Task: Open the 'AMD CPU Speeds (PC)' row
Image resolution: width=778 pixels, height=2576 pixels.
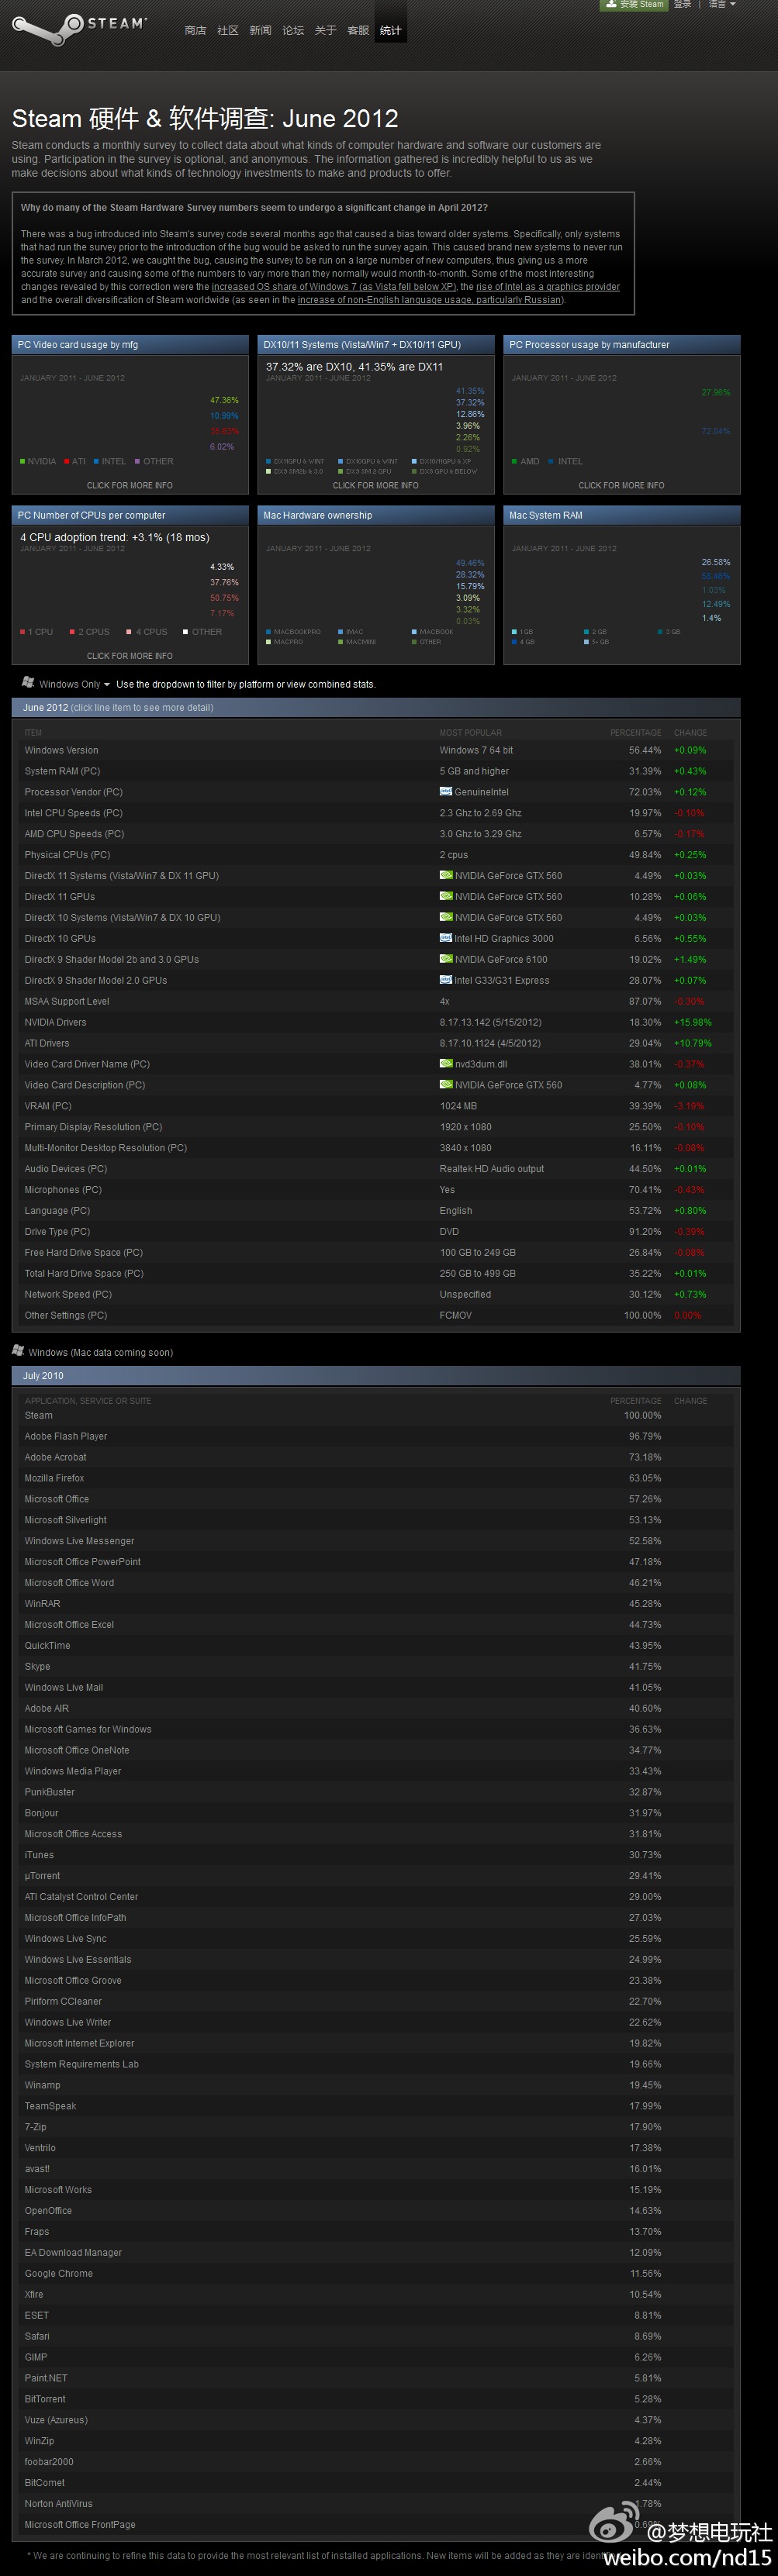Action: pos(376,834)
